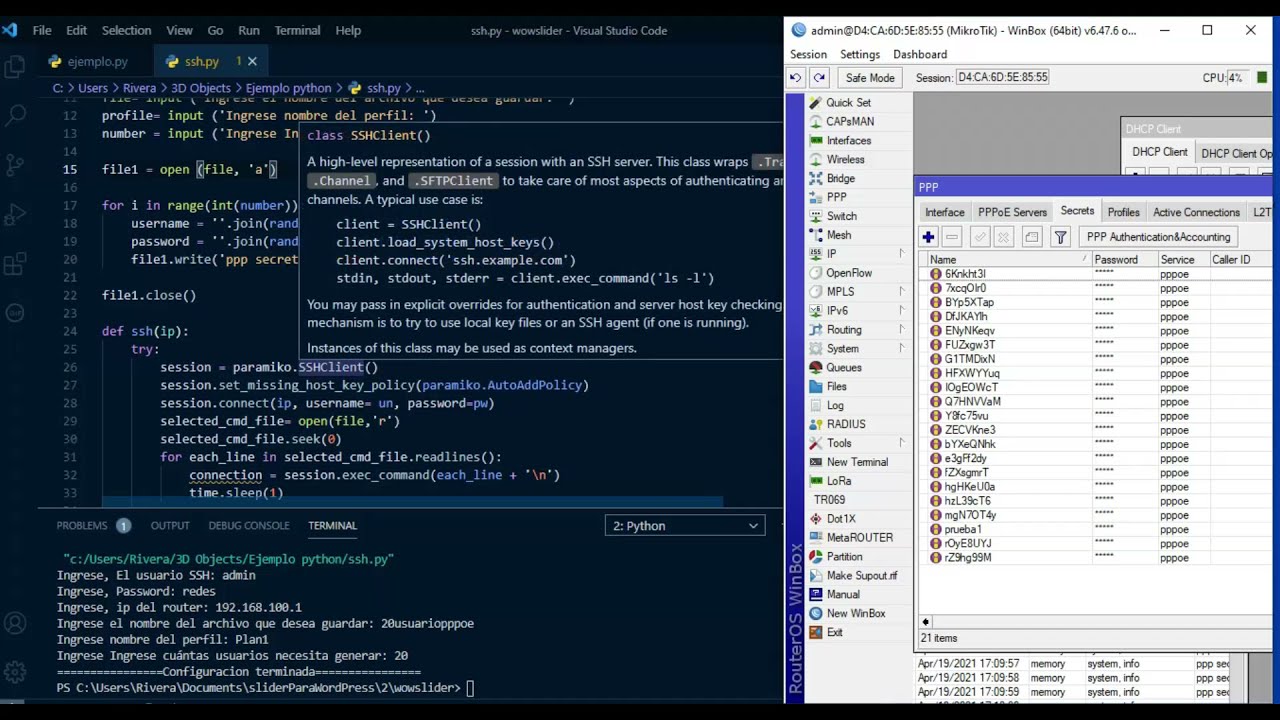Switch to the Output panel tab

pyautogui.click(x=170, y=526)
